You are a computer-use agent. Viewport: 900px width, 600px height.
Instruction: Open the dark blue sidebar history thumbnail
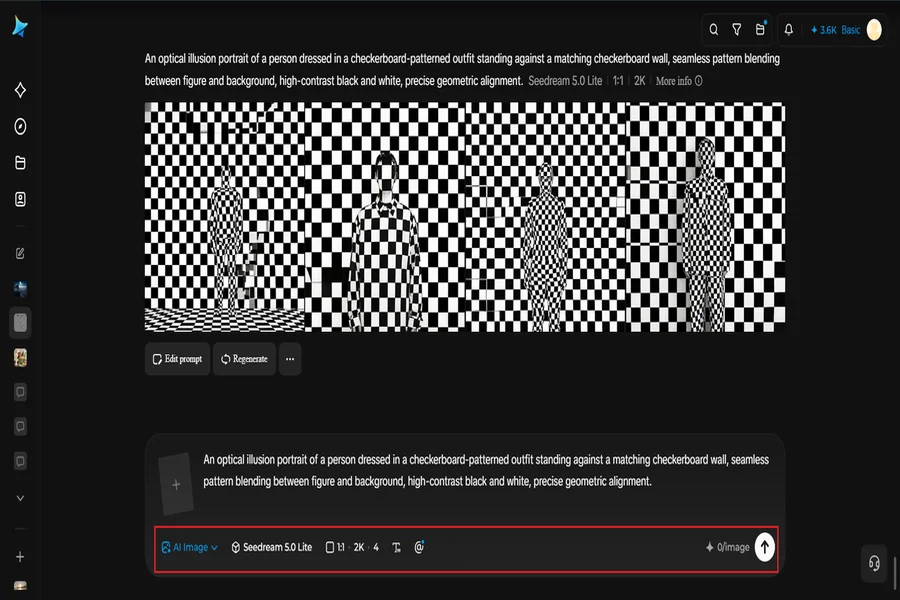click(20, 288)
